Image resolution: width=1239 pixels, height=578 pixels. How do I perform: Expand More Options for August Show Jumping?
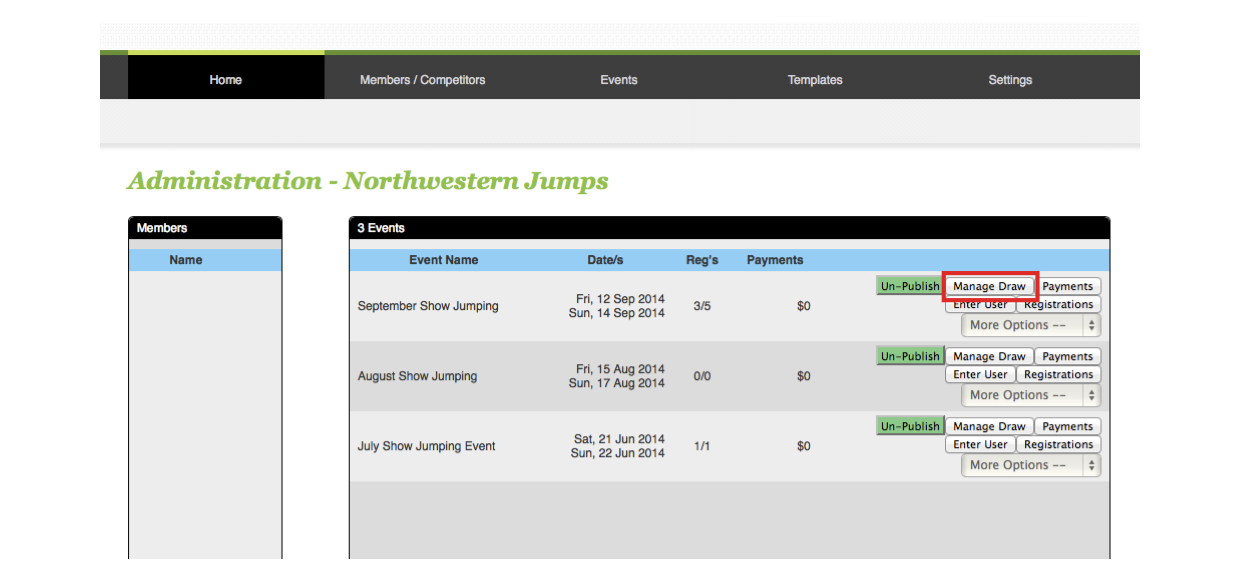pos(1031,395)
